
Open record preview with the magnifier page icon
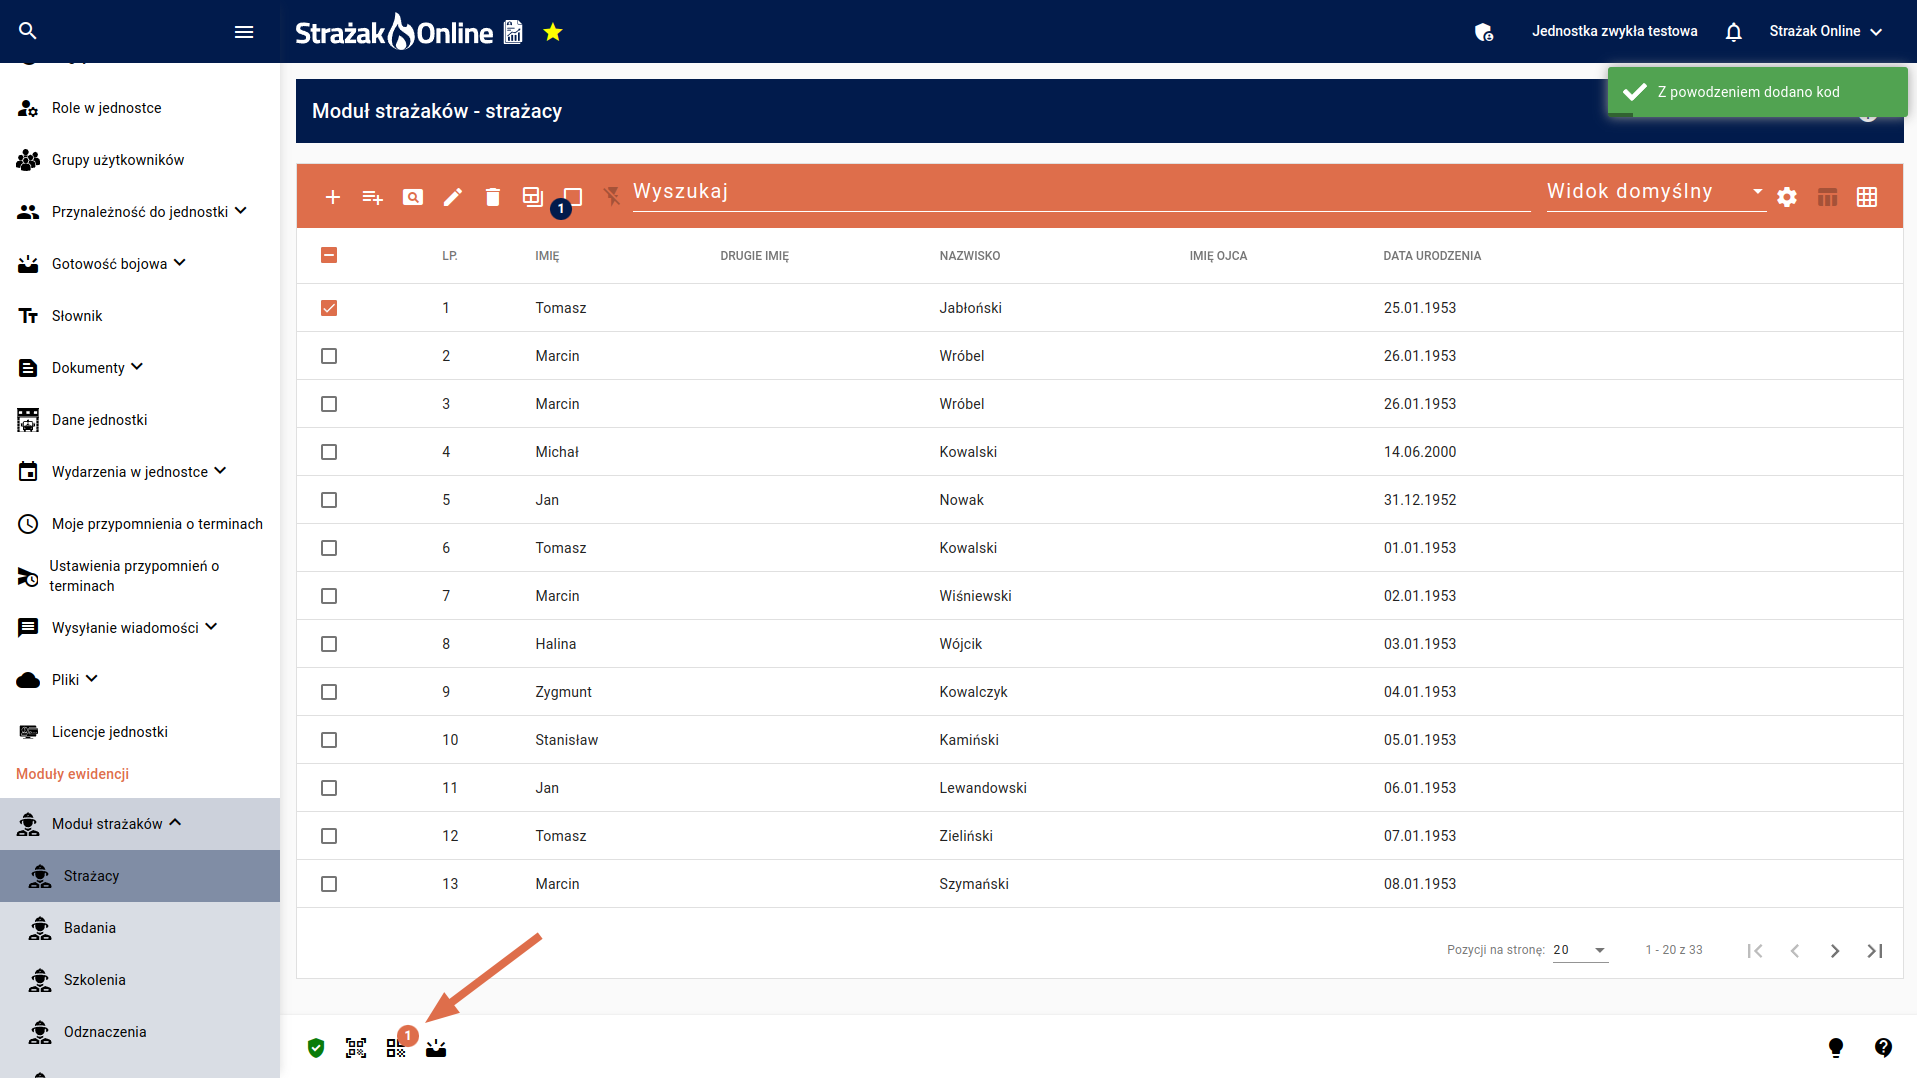click(x=413, y=197)
